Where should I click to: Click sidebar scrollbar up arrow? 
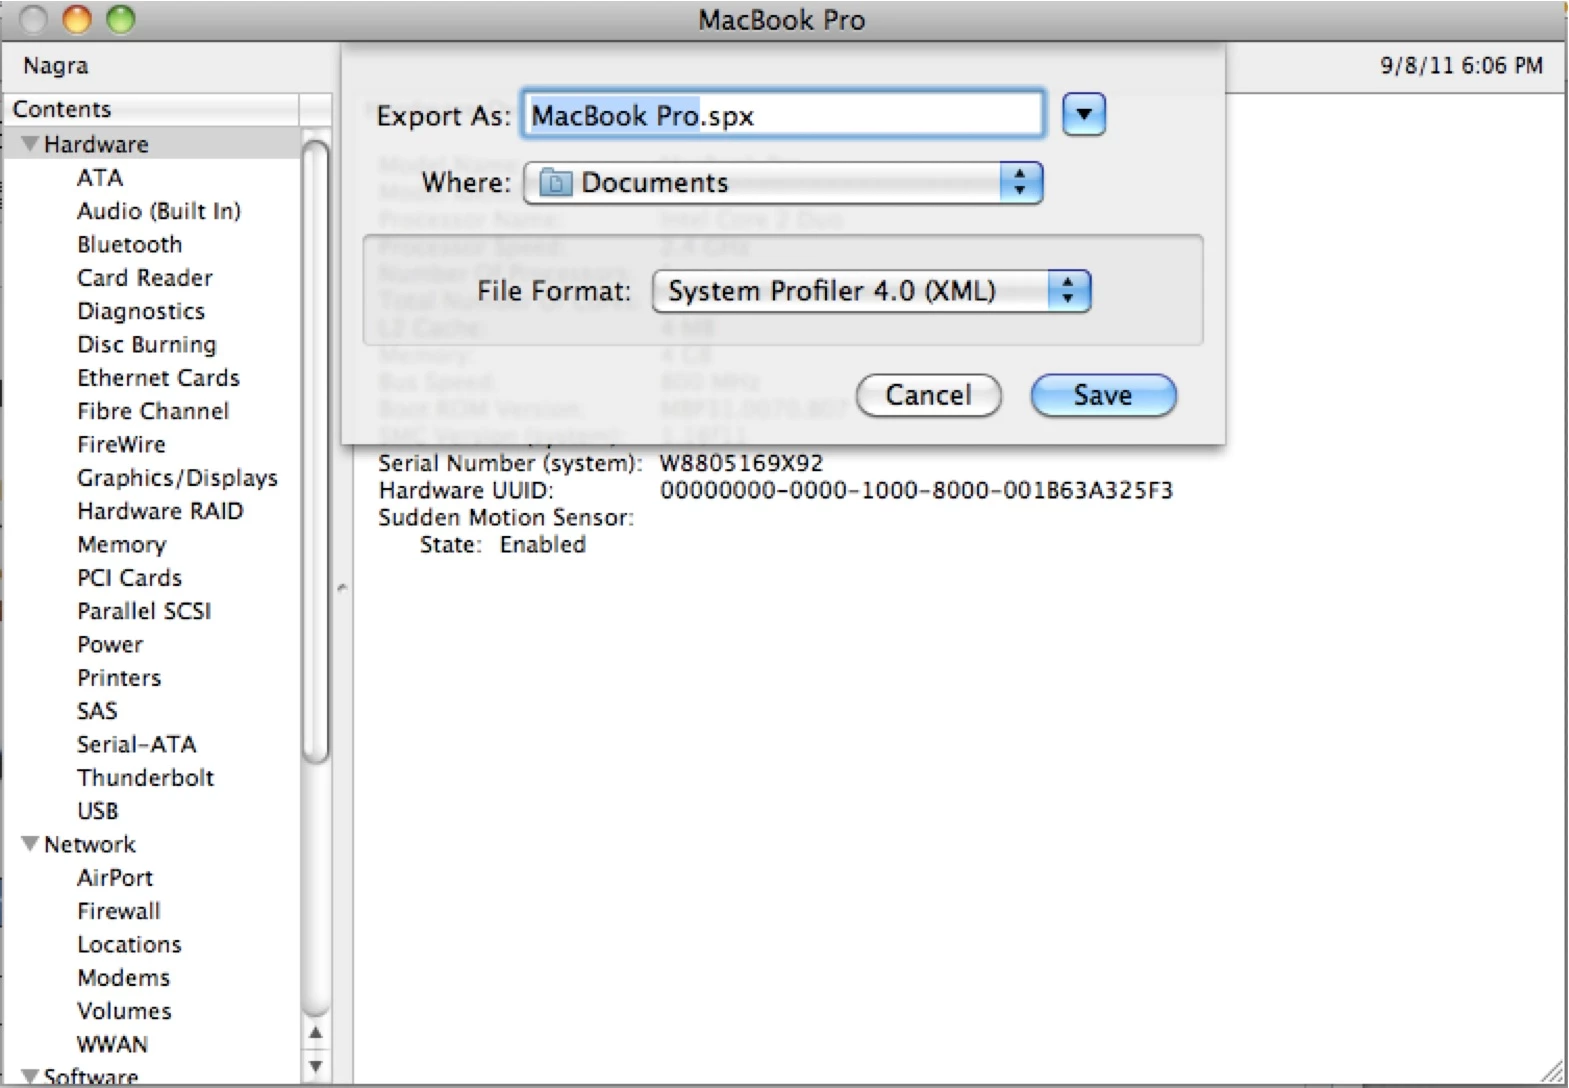(x=315, y=1033)
